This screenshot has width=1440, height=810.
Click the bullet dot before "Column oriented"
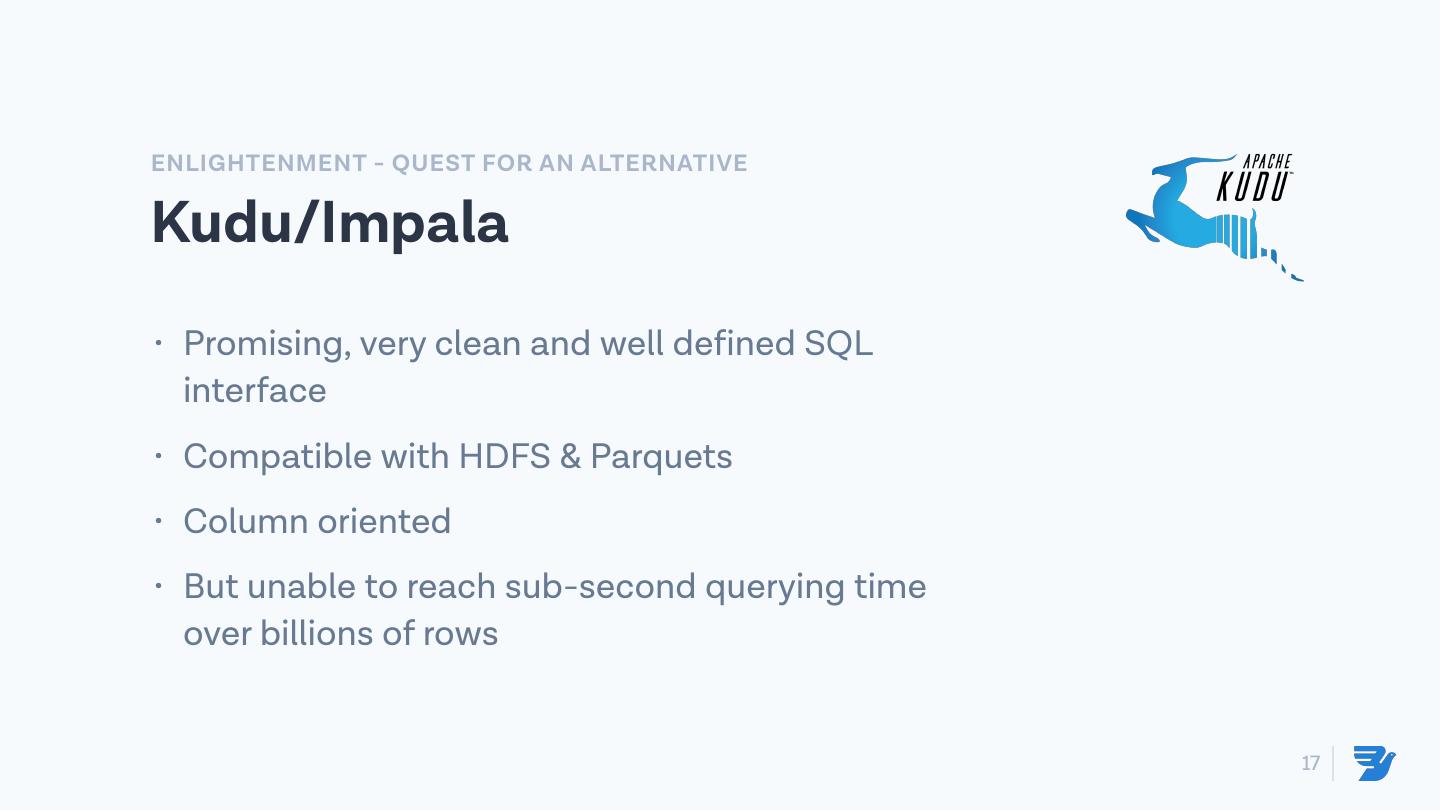[x=158, y=522]
